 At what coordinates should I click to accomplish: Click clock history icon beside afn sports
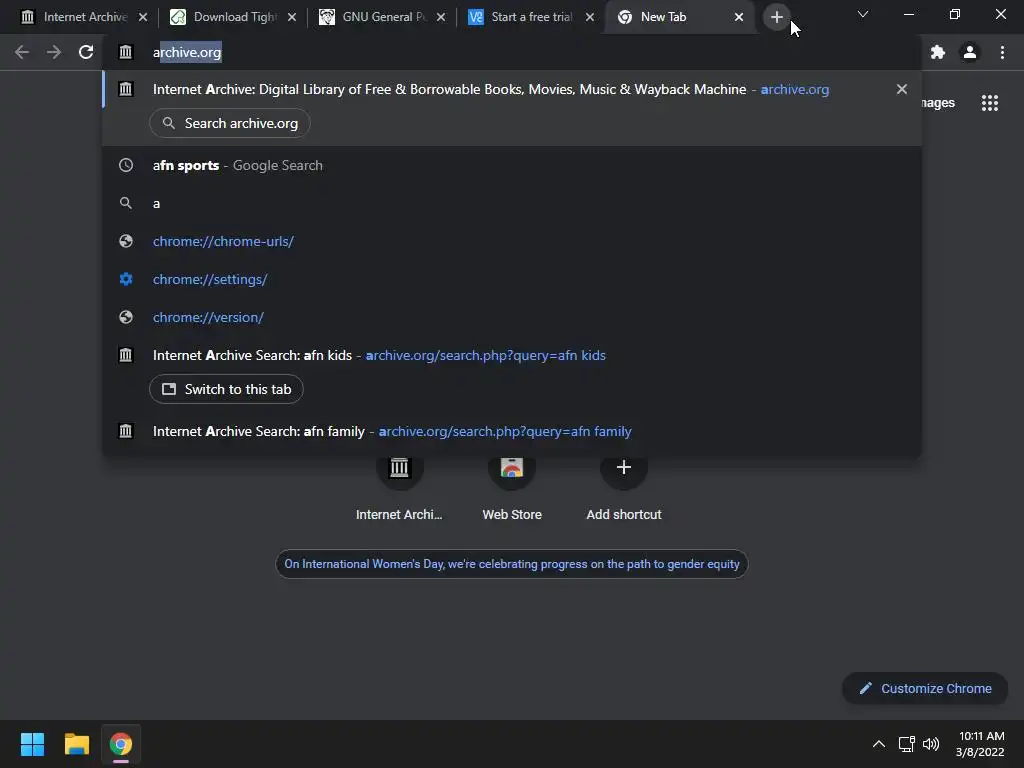coord(126,165)
